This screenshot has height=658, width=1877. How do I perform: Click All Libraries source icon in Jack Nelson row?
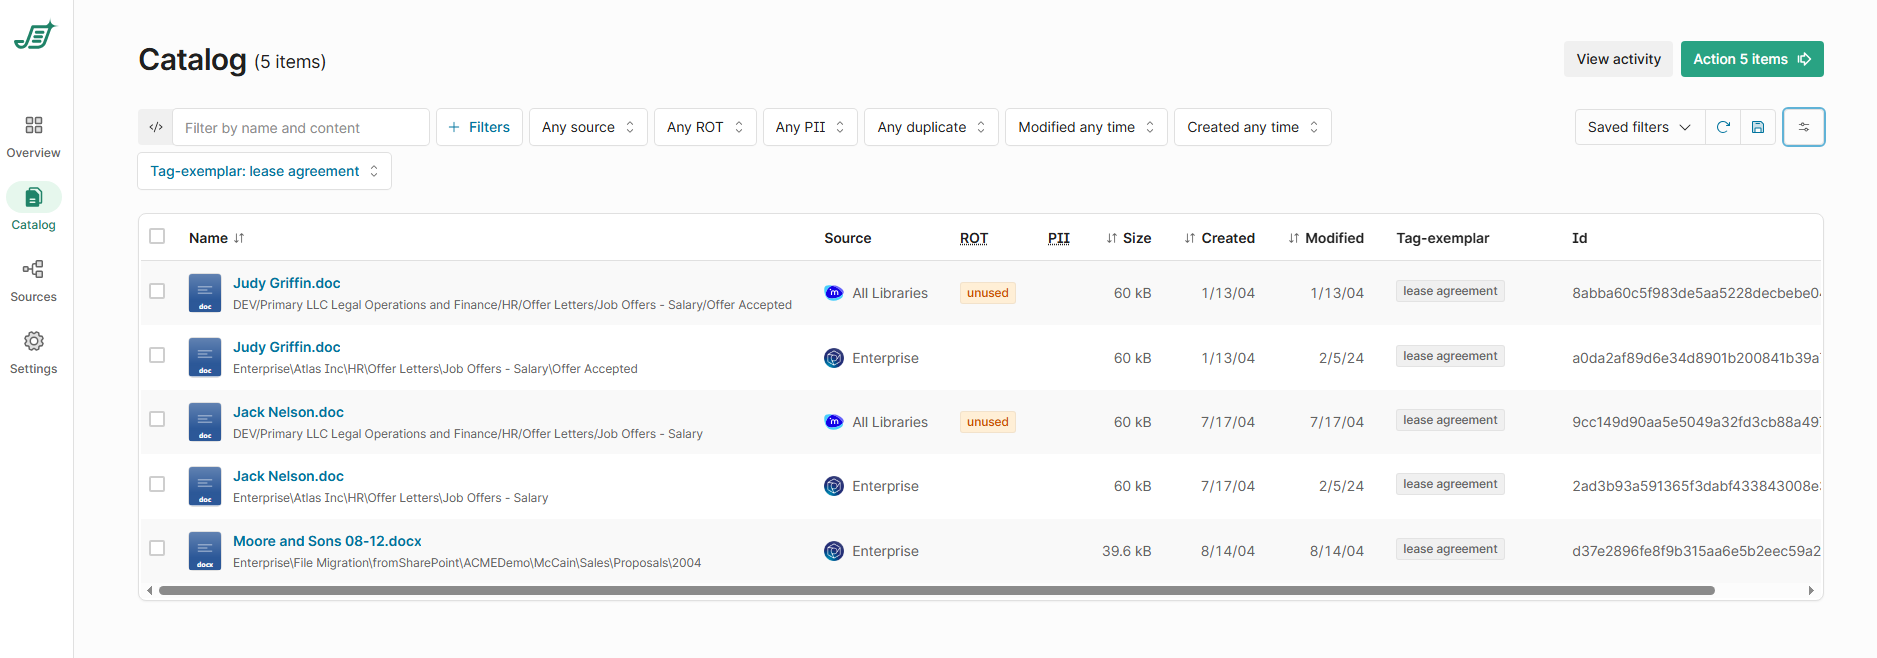(x=834, y=422)
